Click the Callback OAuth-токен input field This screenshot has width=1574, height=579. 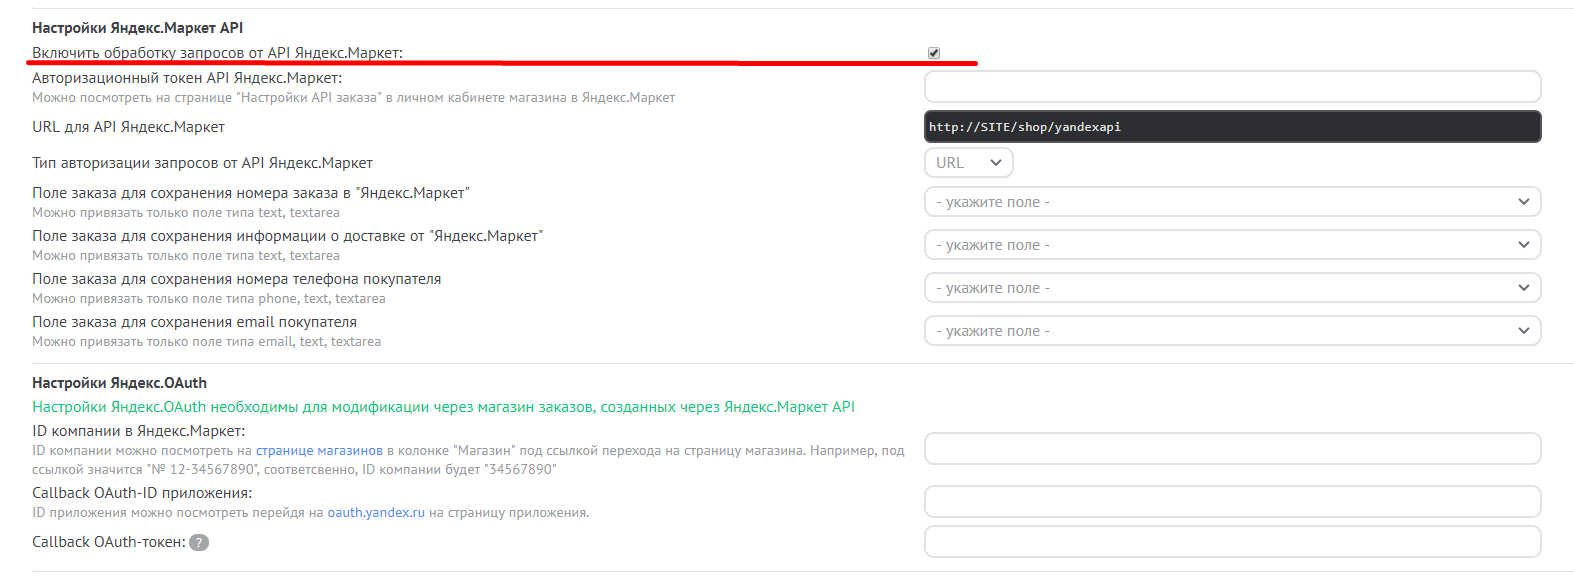1232,542
